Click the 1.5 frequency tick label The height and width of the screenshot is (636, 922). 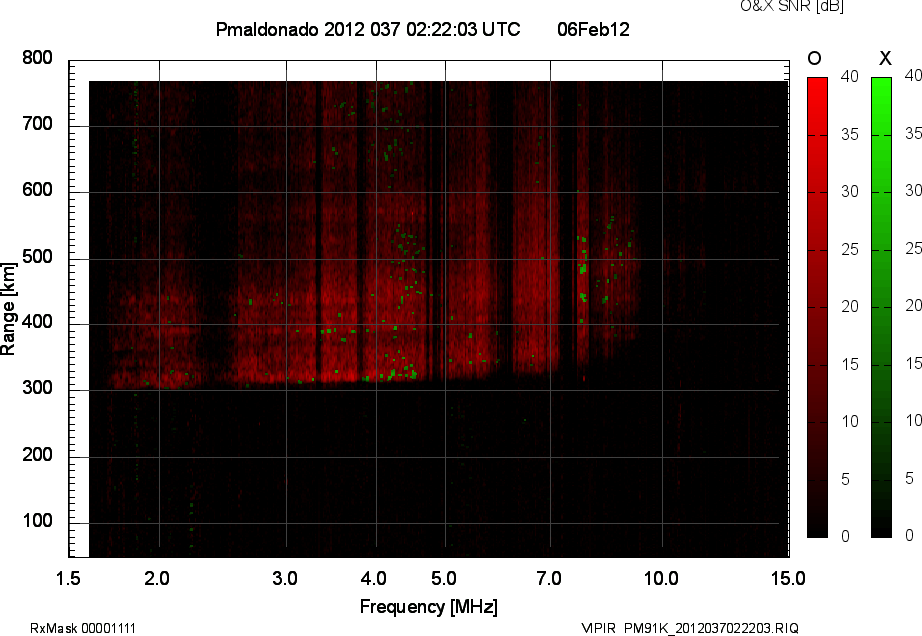pos(69,578)
